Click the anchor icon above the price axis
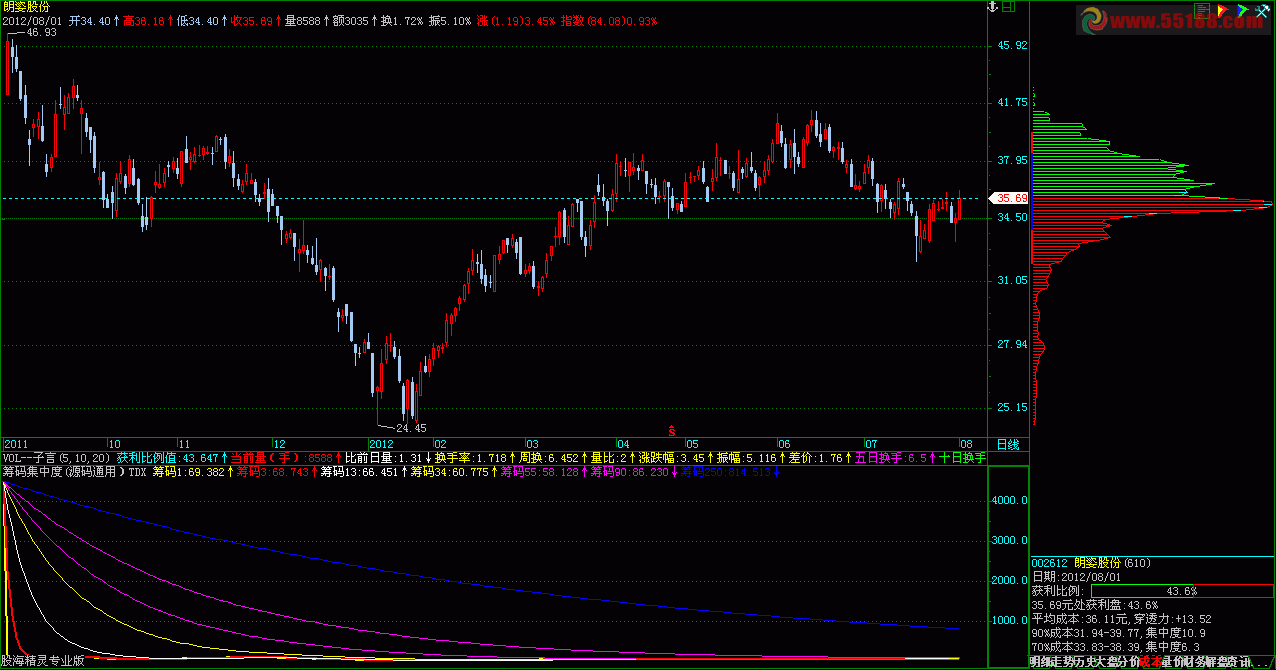 [994, 7]
